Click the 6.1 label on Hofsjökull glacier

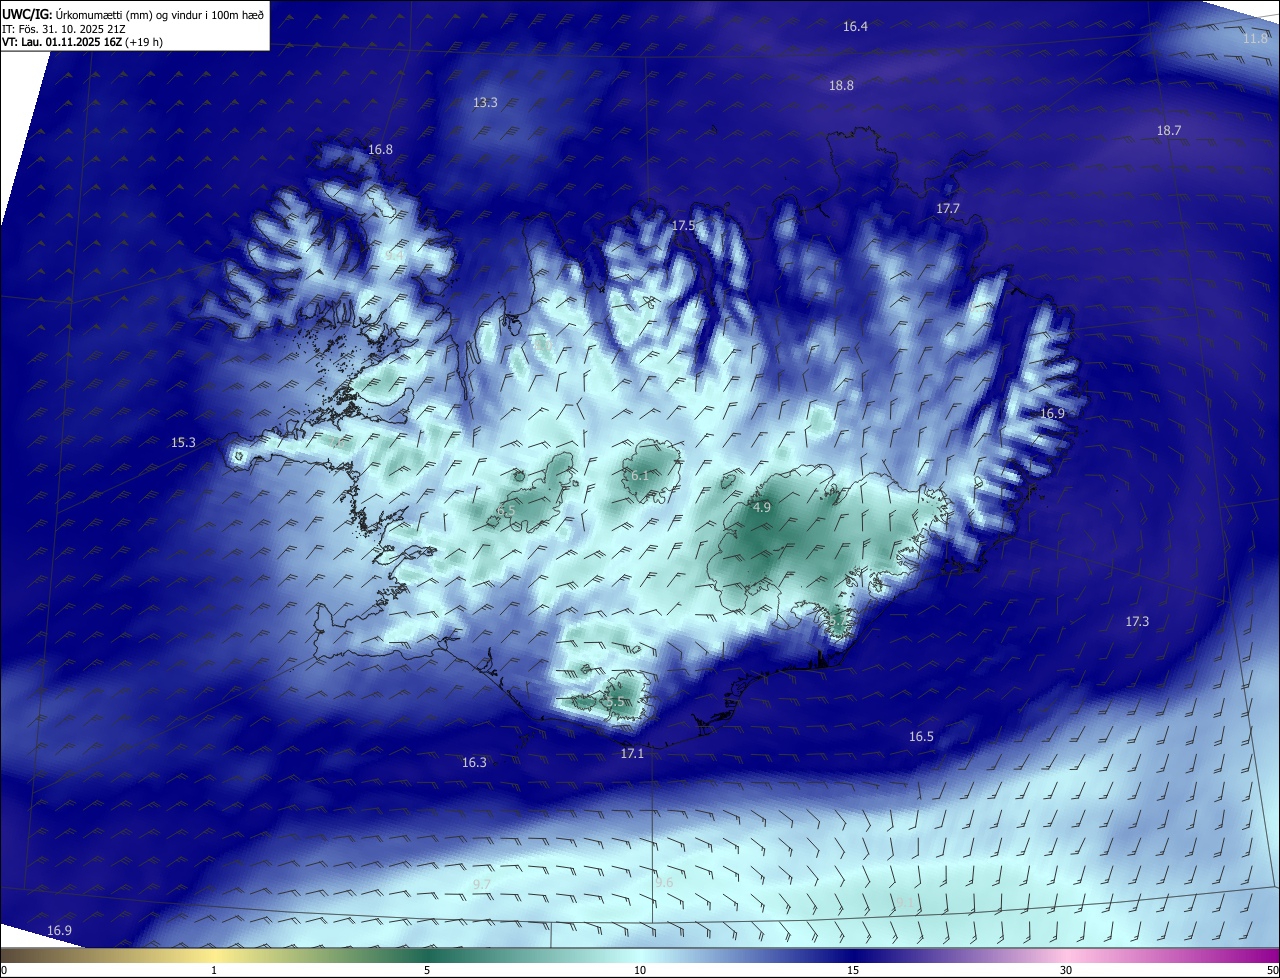[x=640, y=476]
